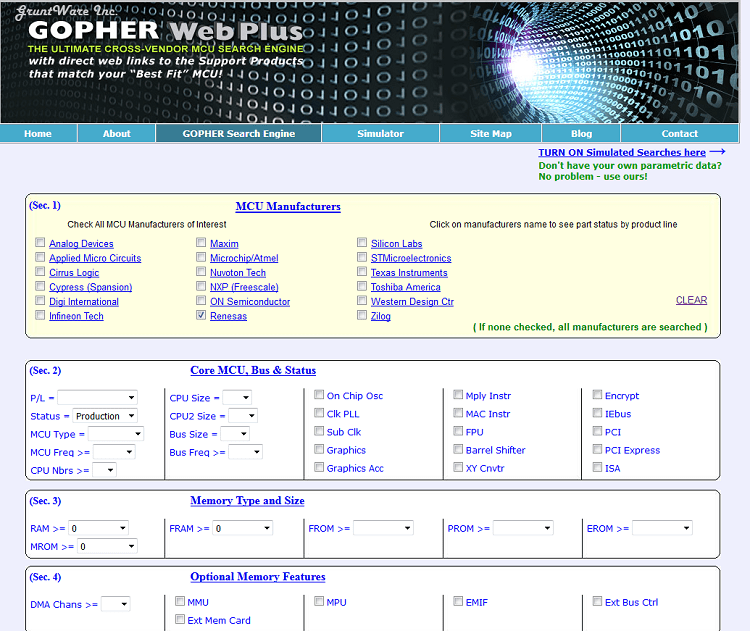Tick the NXP (Freescale) checkbox
The height and width of the screenshot is (631, 750).
click(x=201, y=286)
